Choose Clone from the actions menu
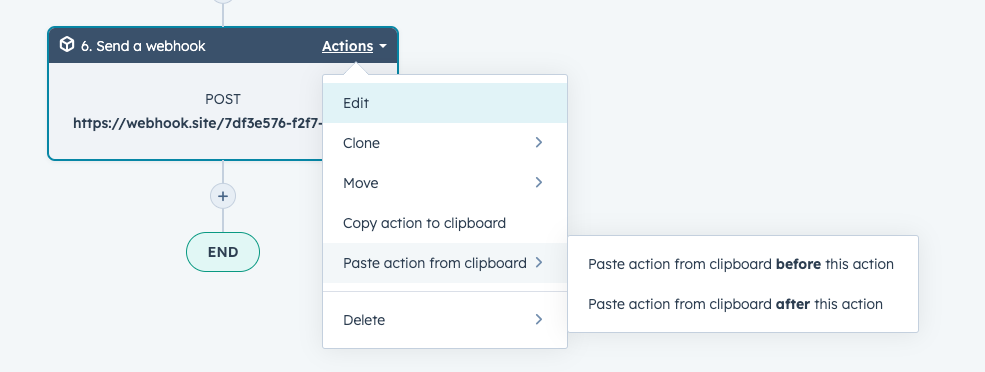The width and height of the screenshot is (985, 372). pos(445,143)
